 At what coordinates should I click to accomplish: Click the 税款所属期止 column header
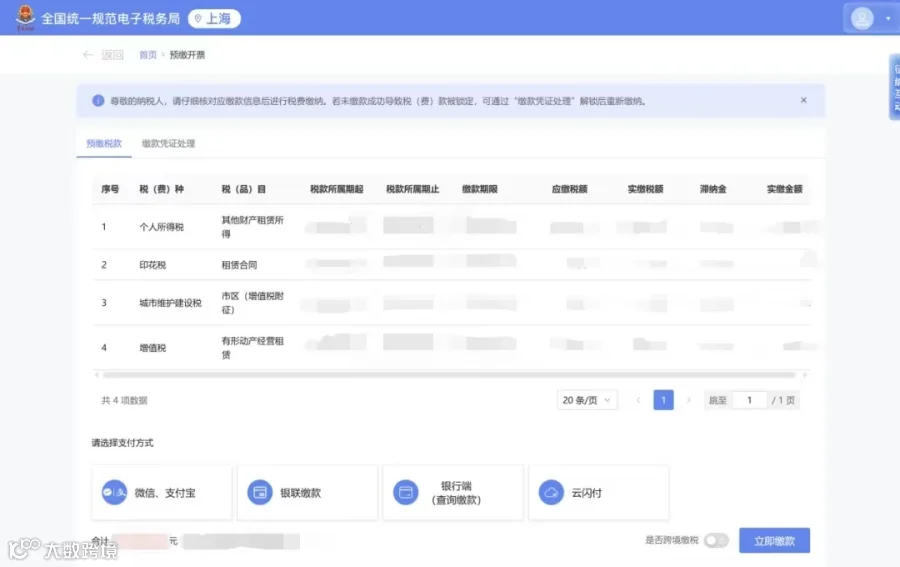click(x=412, y=189)
